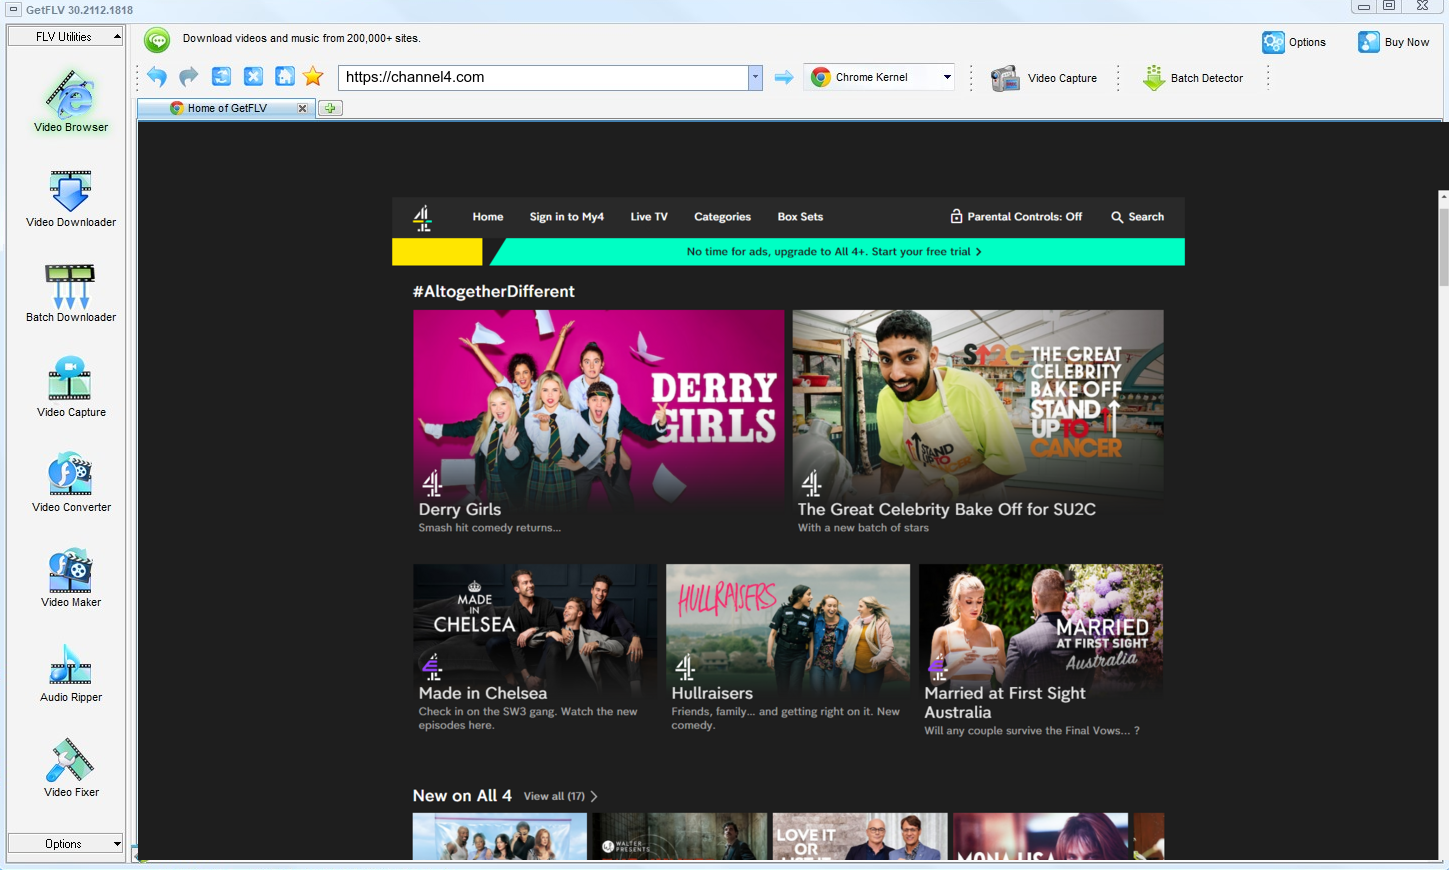Open the Batch Downloader utility

tap(70, 293)
